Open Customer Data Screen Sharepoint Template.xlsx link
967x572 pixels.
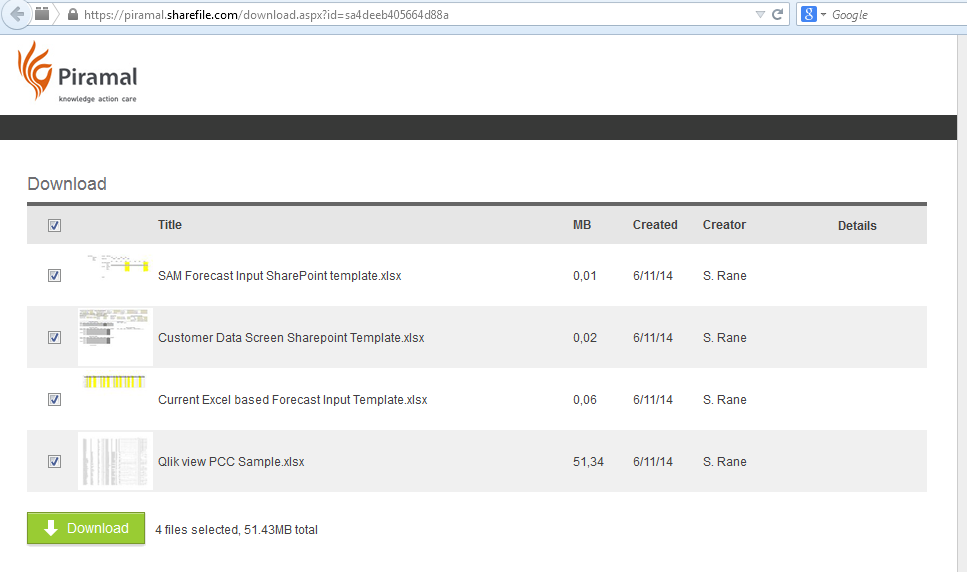coord(291,338)
